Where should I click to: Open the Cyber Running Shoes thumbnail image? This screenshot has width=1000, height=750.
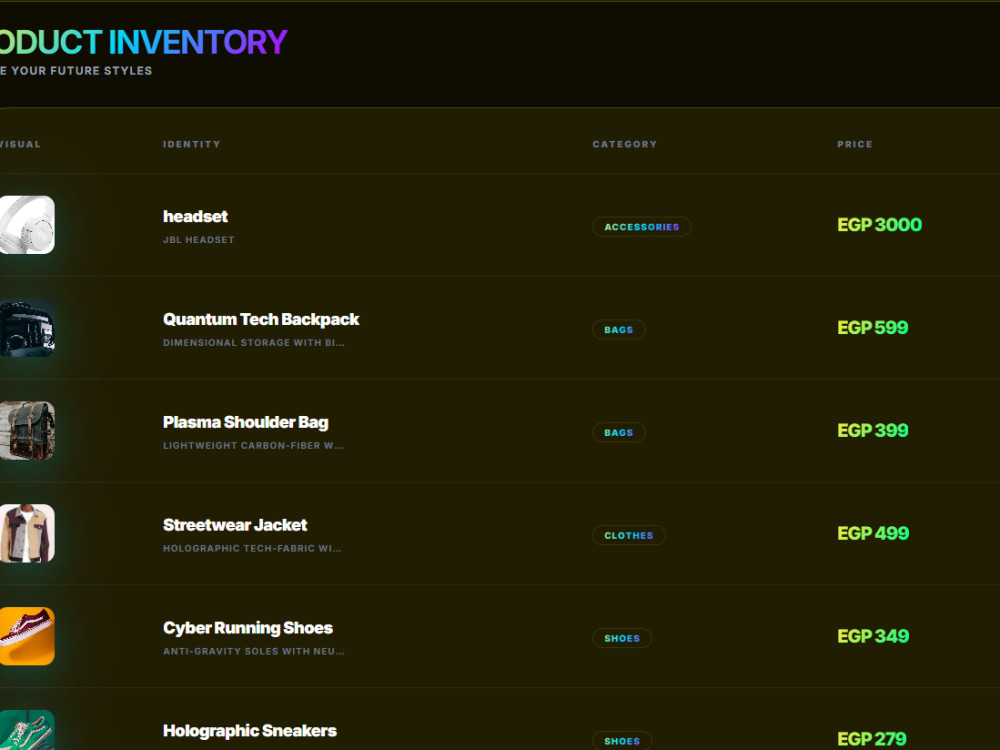(27, 636)
